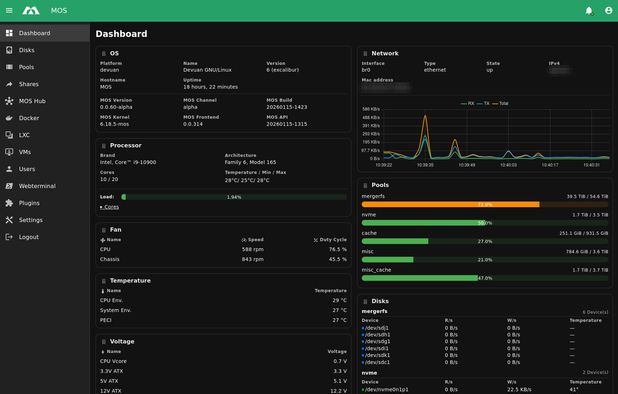Grab the Voltage card drag handle
Viewport: 618px width, 394px height.
point(104,342)
